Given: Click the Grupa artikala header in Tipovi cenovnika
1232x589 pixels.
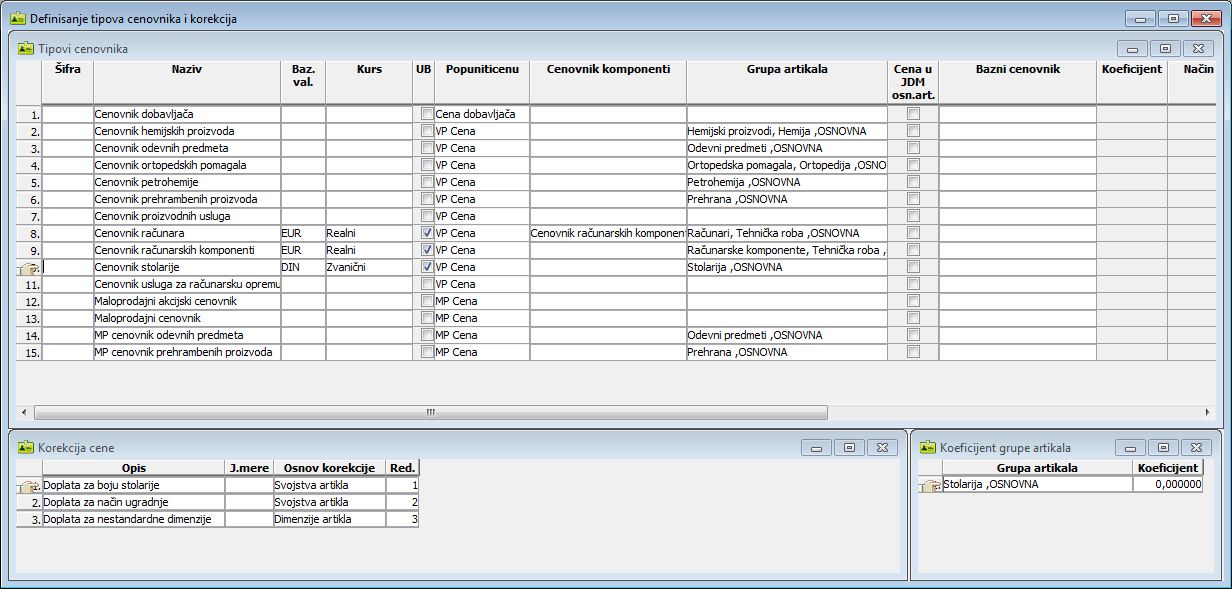Looking at the screenshot, I should coord(786,70).
